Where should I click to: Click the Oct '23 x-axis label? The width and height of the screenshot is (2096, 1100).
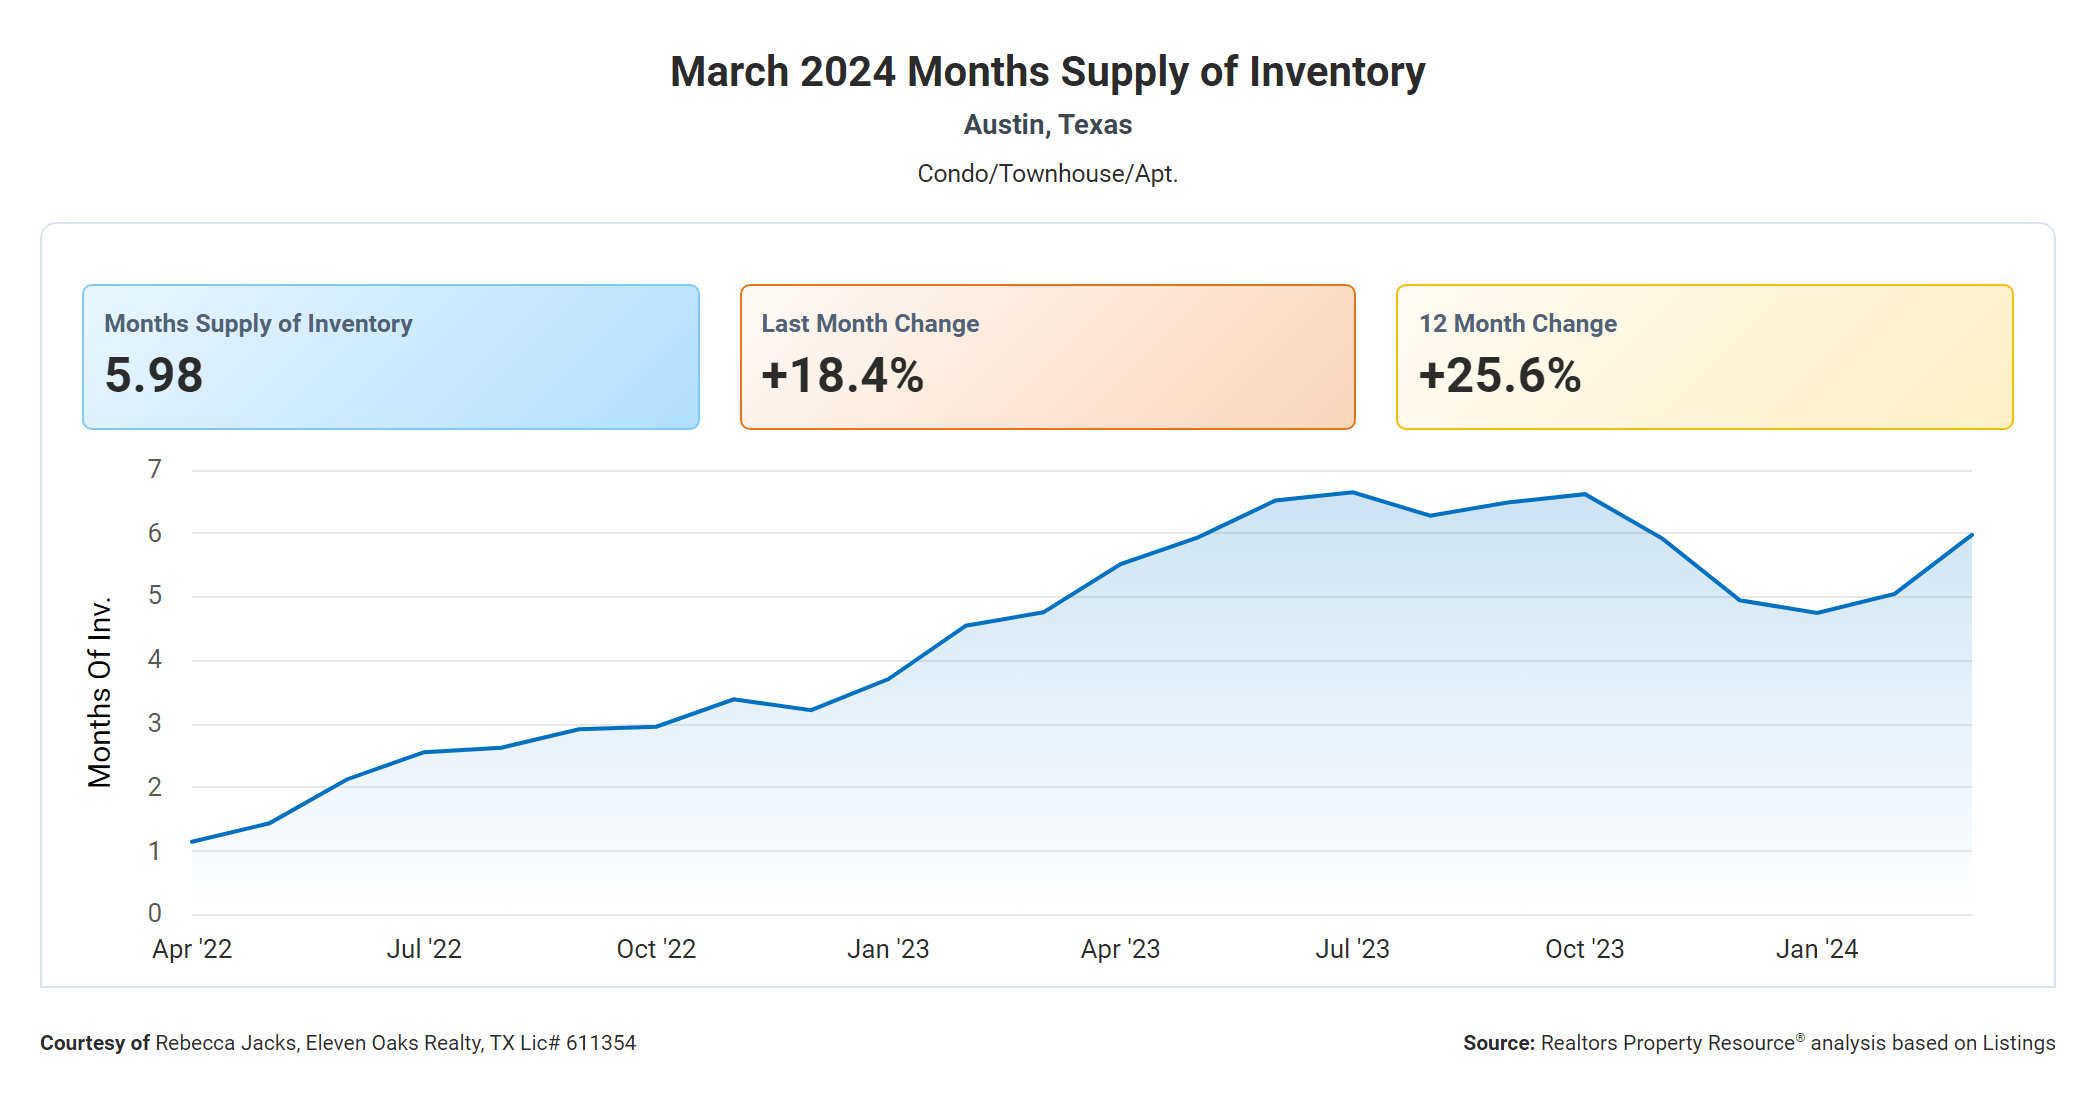[1584, 949]
